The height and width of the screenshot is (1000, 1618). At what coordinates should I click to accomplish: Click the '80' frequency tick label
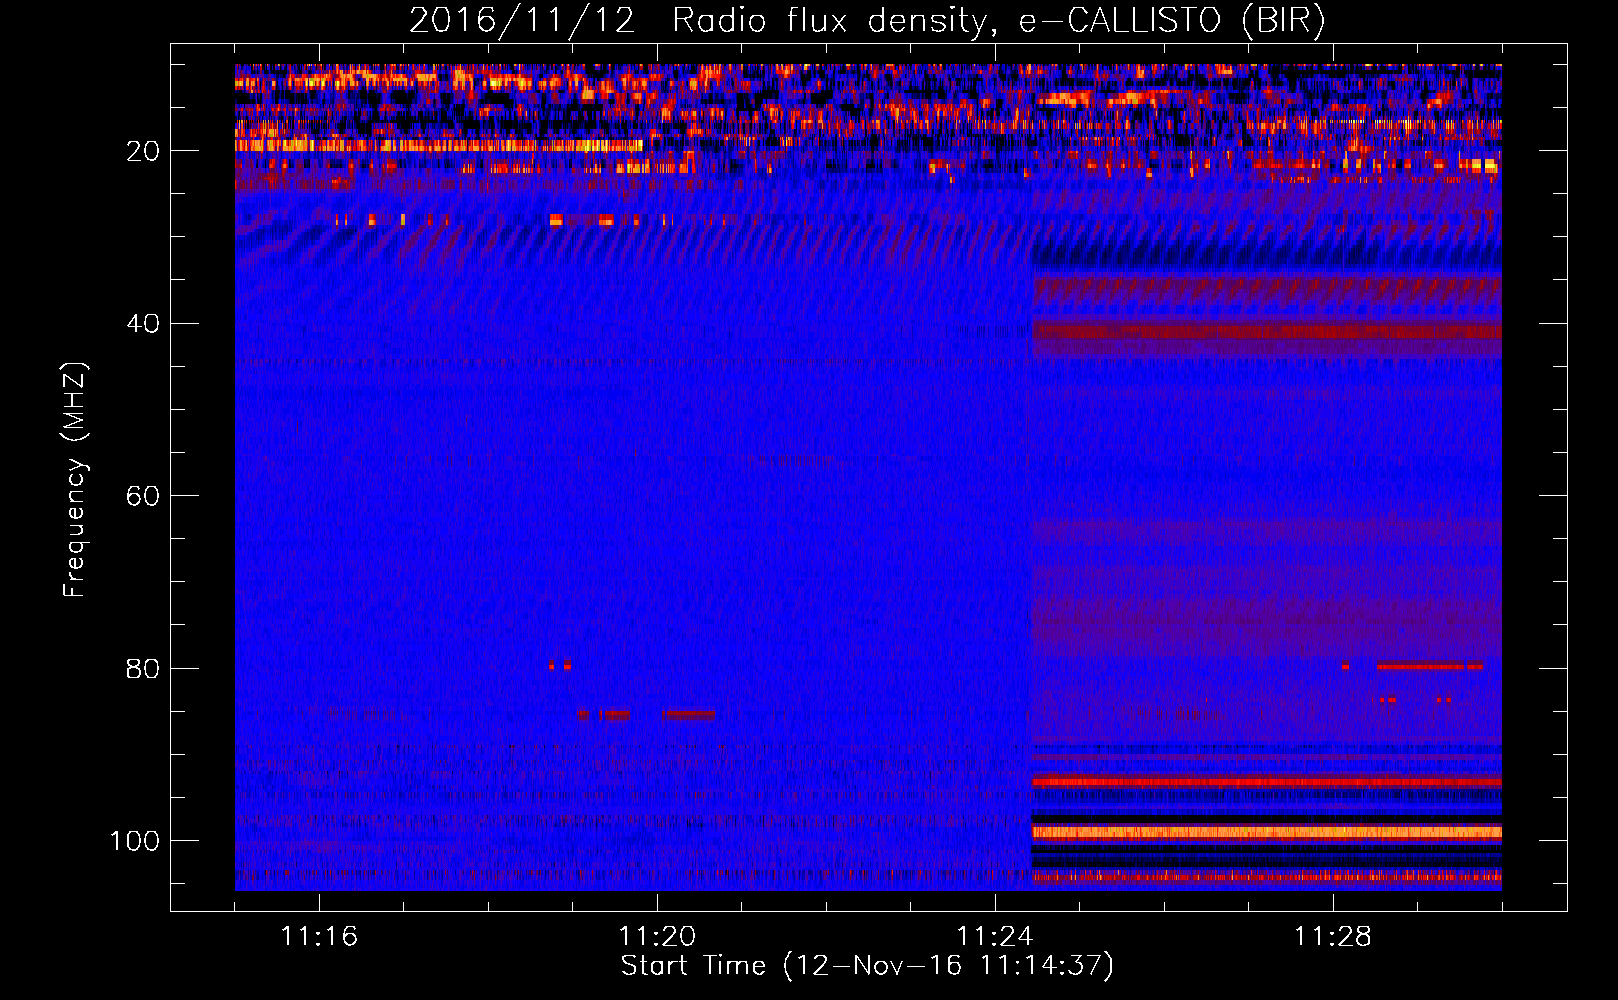click(x=143, y=669)
